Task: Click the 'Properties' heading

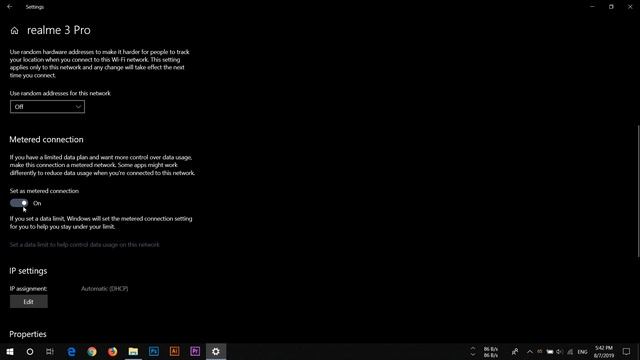Action: point(28,334)
